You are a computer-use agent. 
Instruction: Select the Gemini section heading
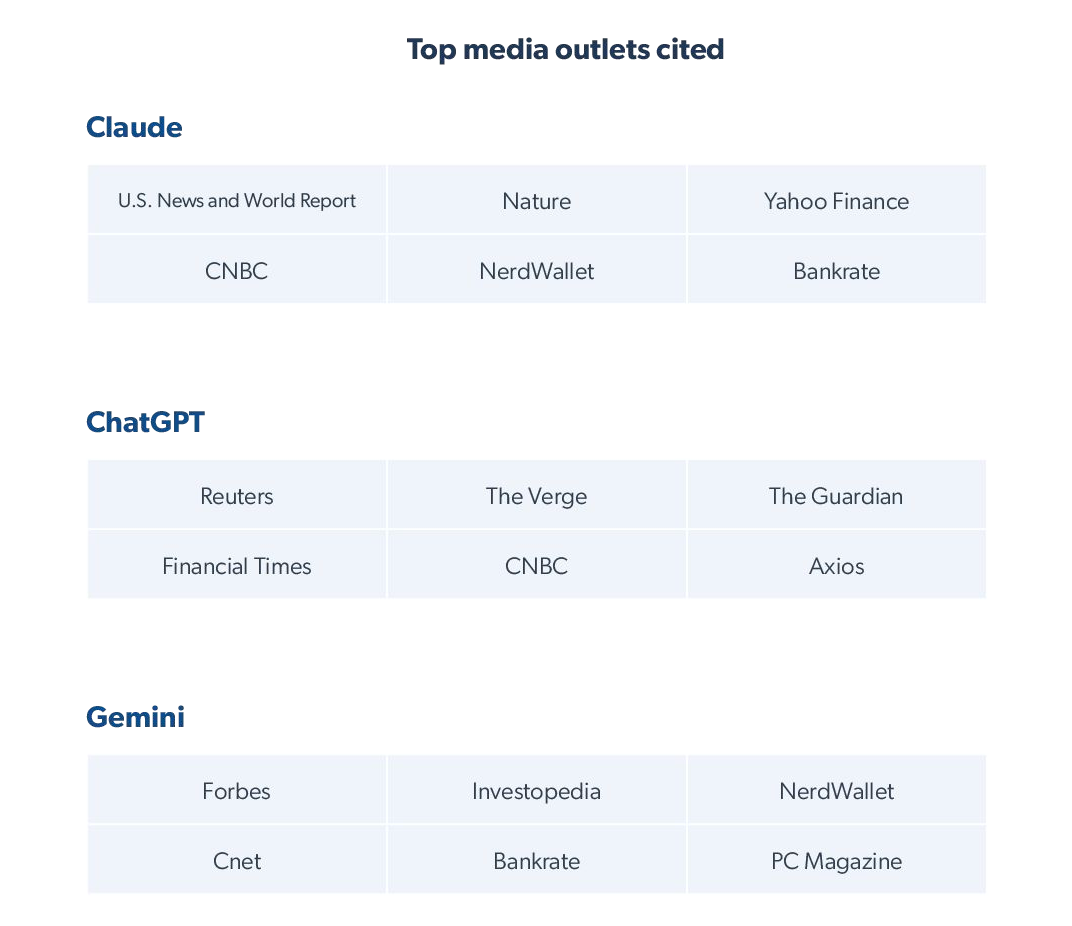135,717
